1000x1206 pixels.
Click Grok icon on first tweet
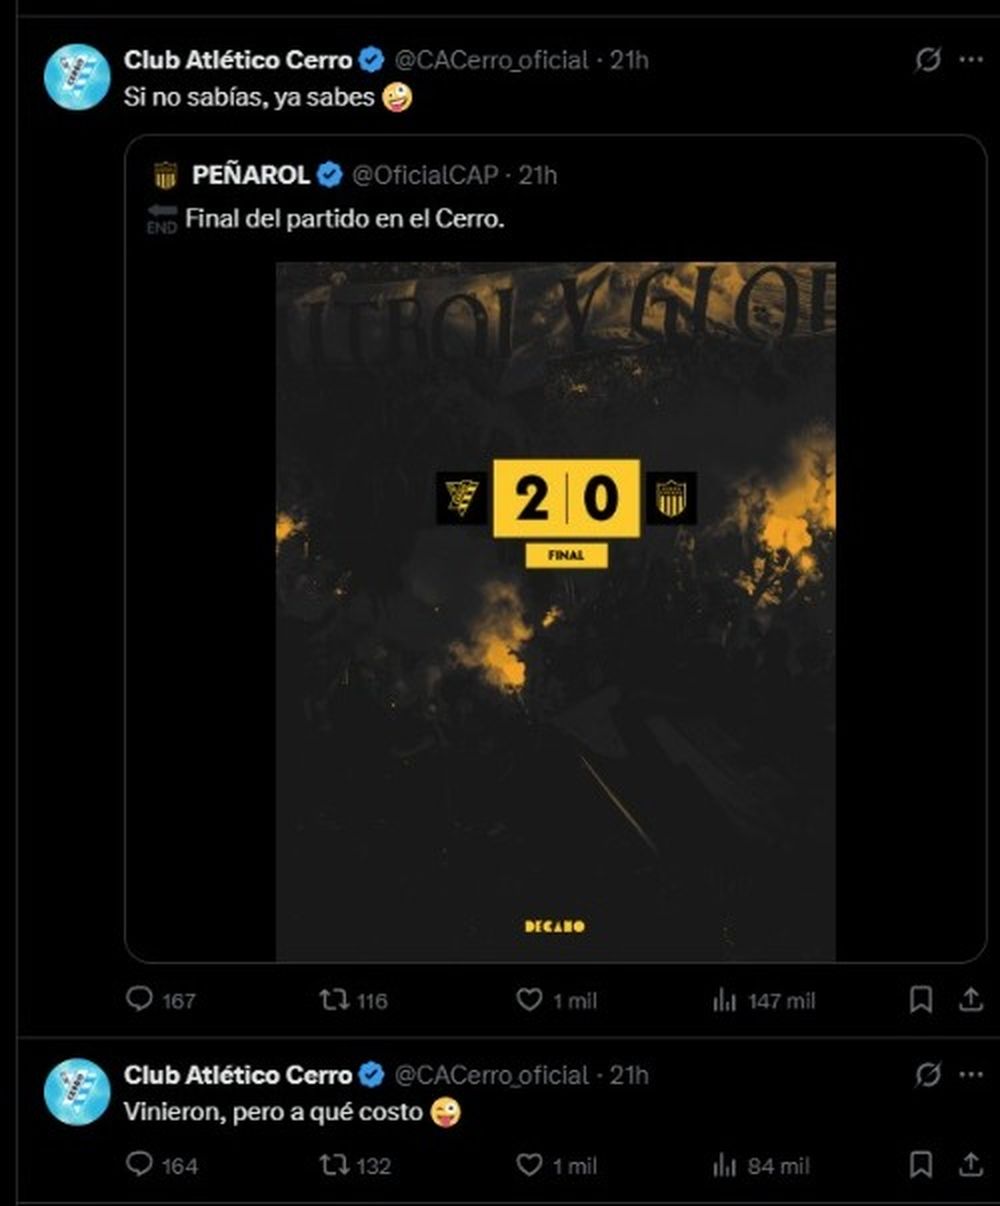click(928, 60)
